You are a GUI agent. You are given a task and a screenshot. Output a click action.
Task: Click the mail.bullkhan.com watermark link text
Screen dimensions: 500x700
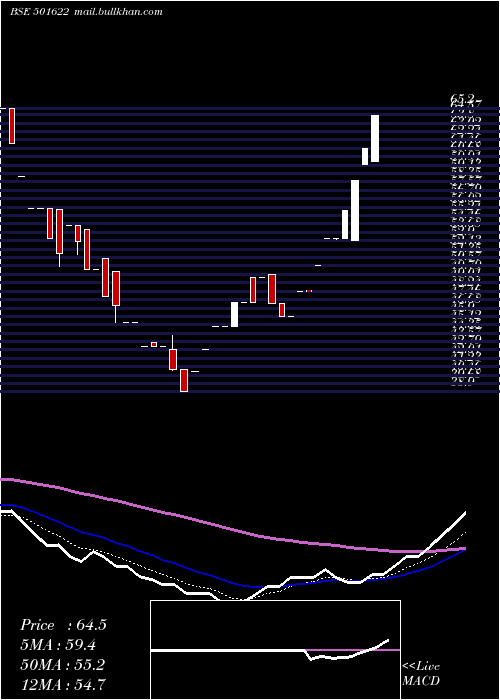(117, 12)
